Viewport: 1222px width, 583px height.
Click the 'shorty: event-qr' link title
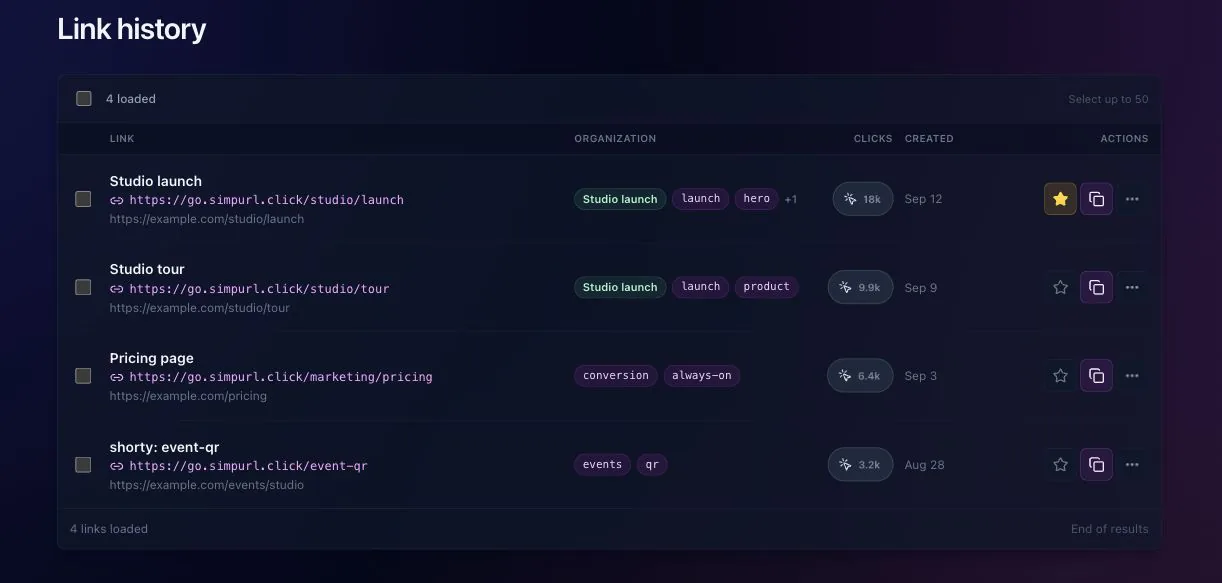(166, 447)
